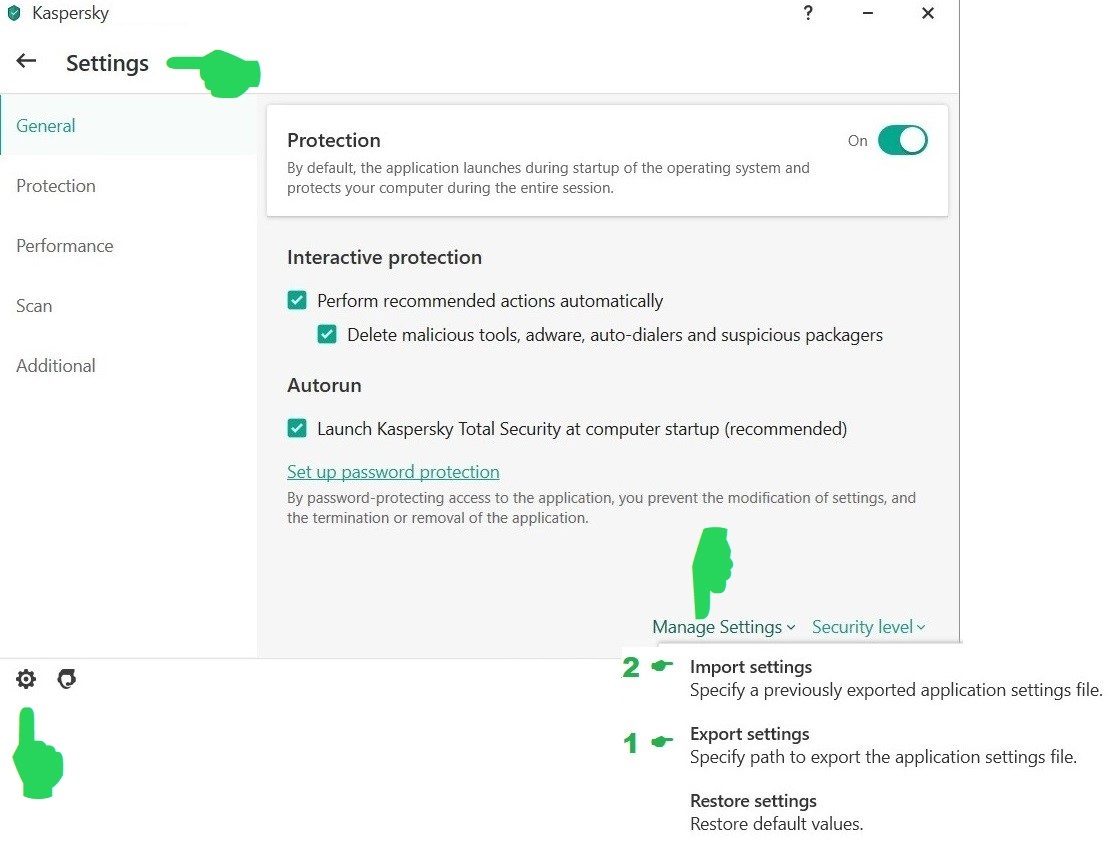This screenshot has height=844, width=1108.
Task: Select the Protection sidebar tab
Action: 56,186
